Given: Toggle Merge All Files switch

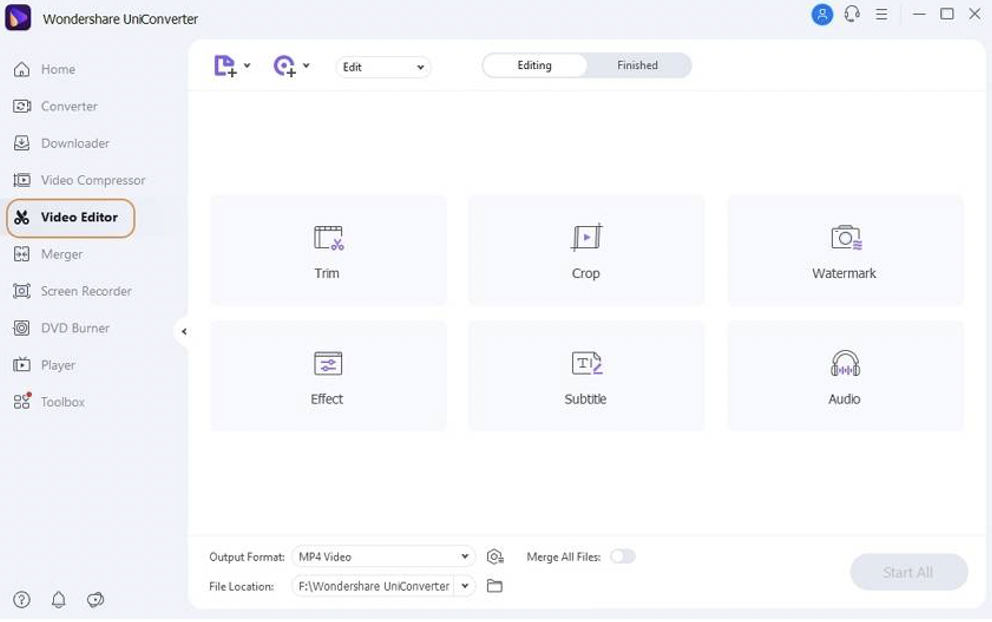Looking at the screenshot, I should tap(623, 556).
